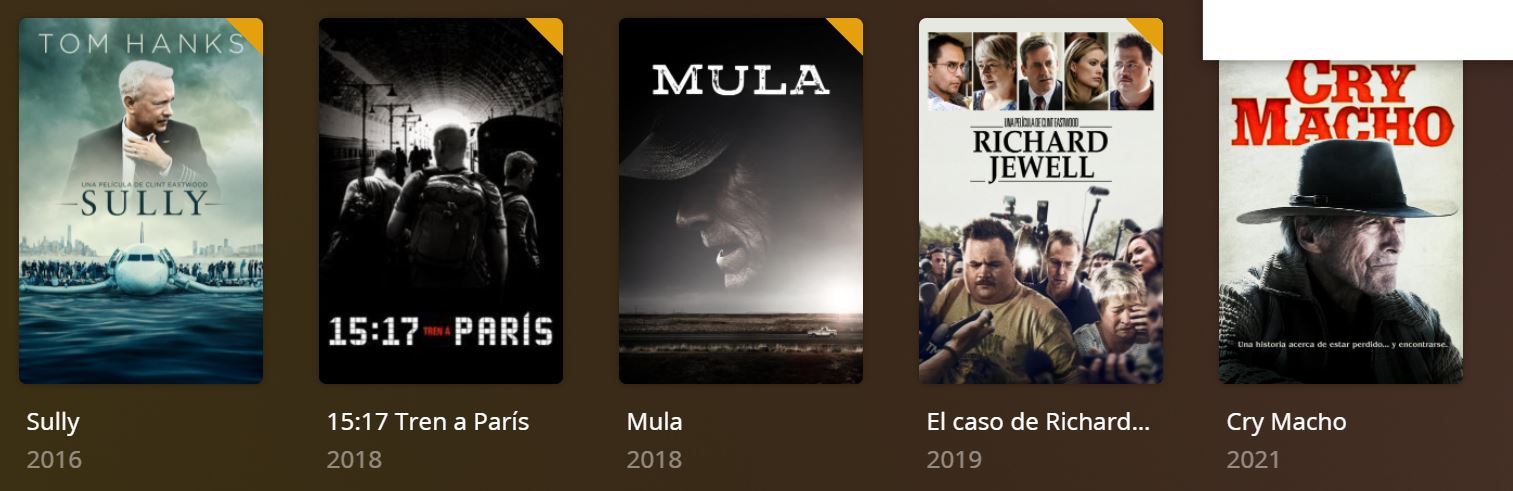This screenshot has height=491, width=1513.
Task: Open the Sully movie poster
Action: (141, 200)
